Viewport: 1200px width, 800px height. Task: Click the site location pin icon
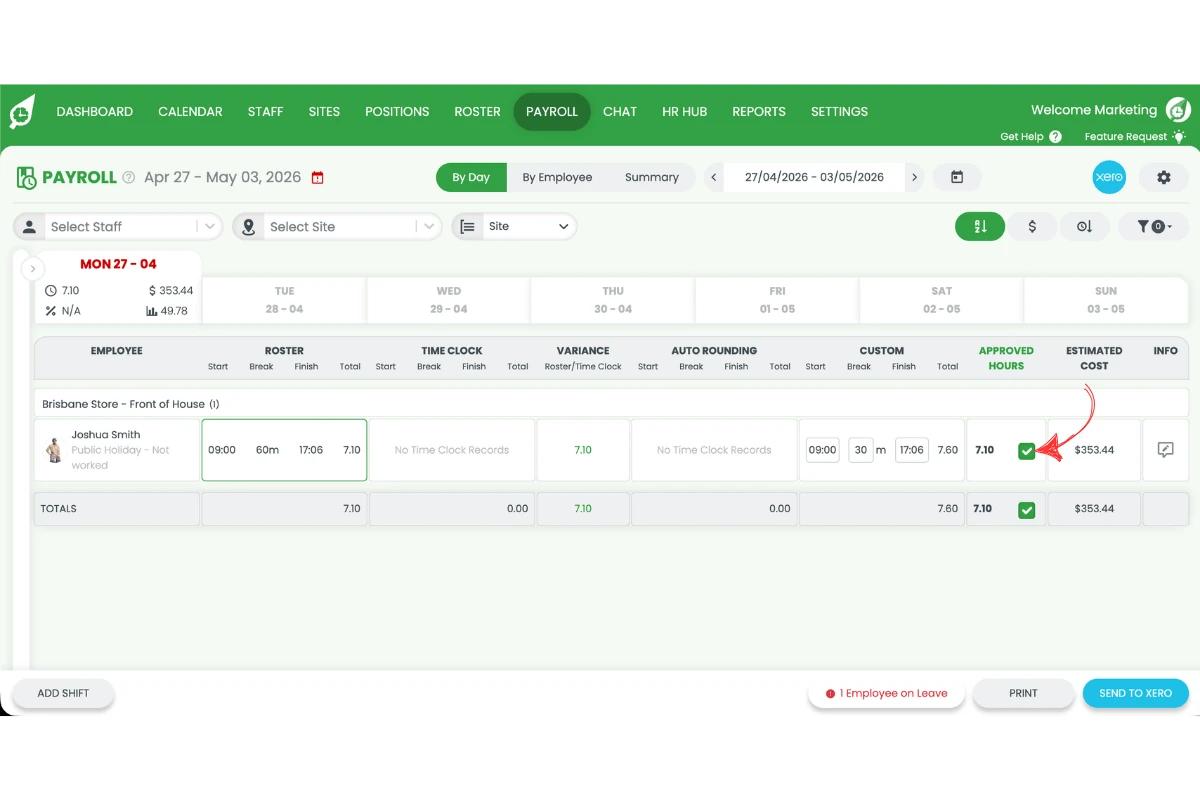(x=249, y=227)
